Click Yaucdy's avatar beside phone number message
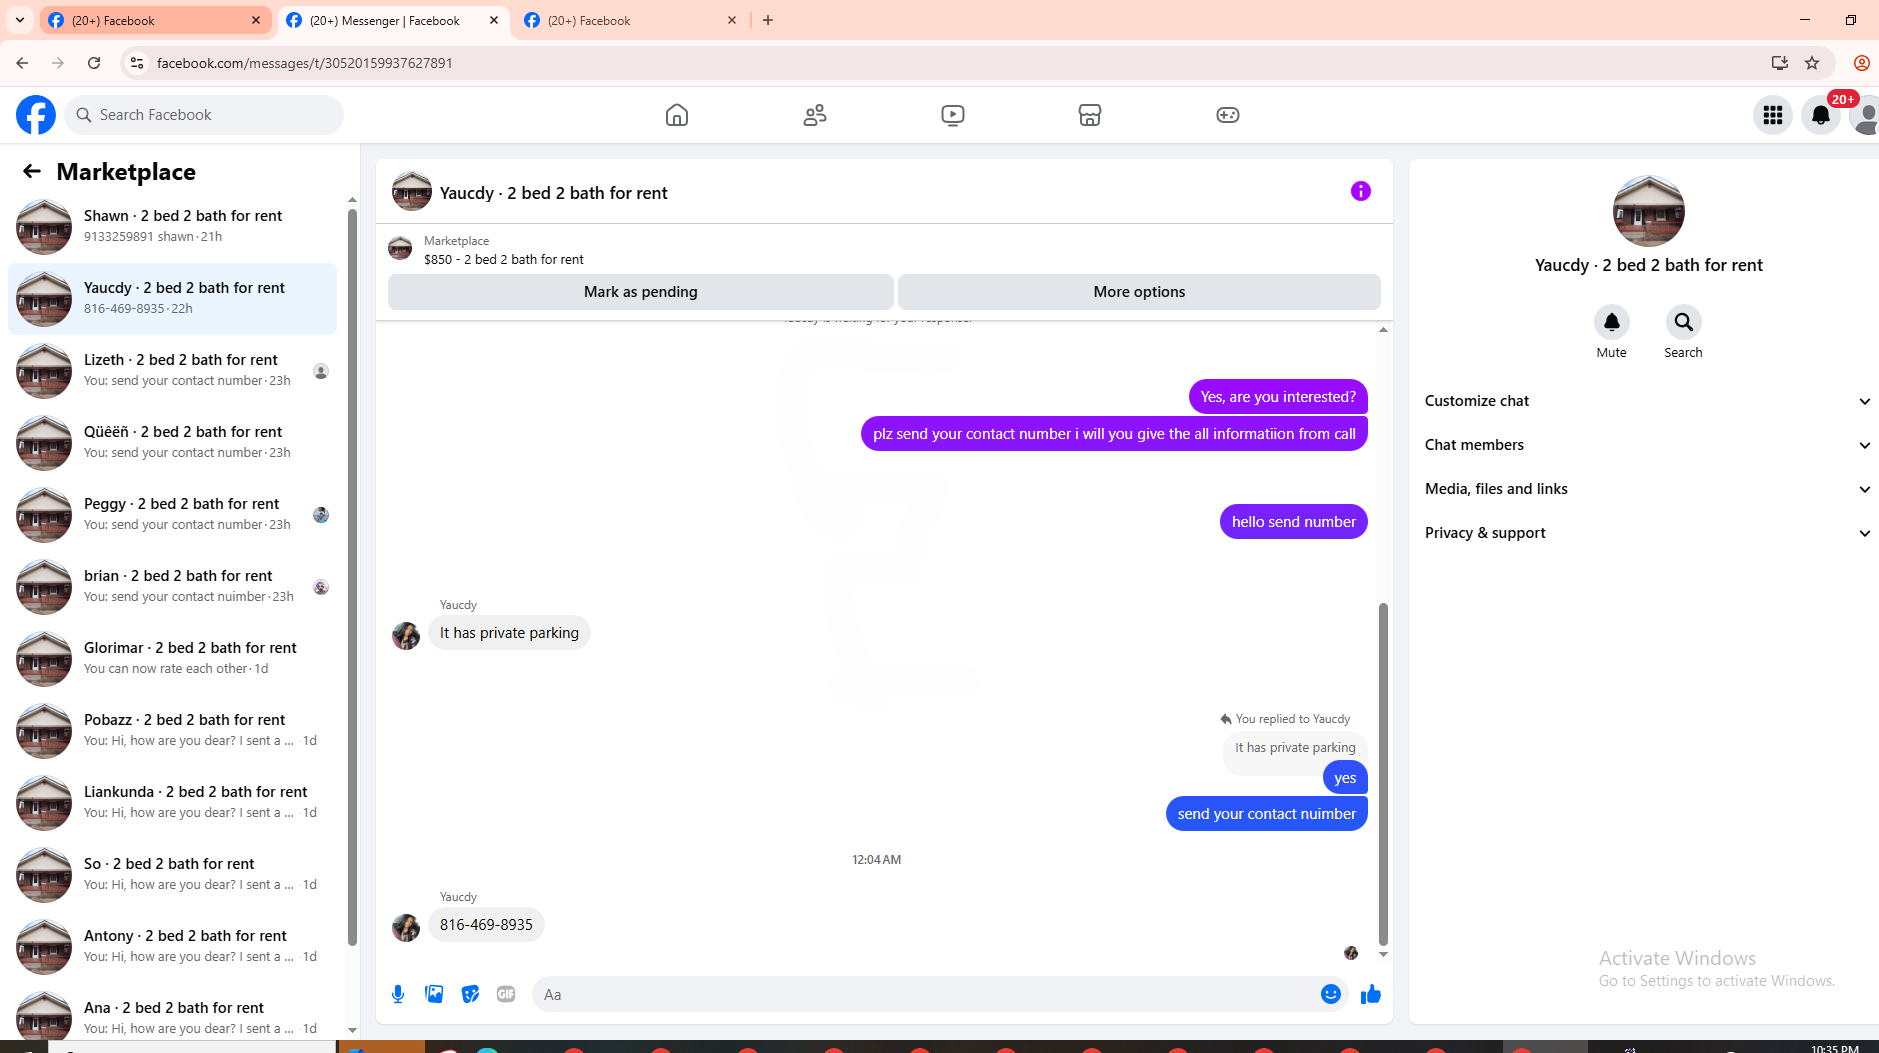The width and height of the screenshot is (1879, 1053). (x=406, y=927)
